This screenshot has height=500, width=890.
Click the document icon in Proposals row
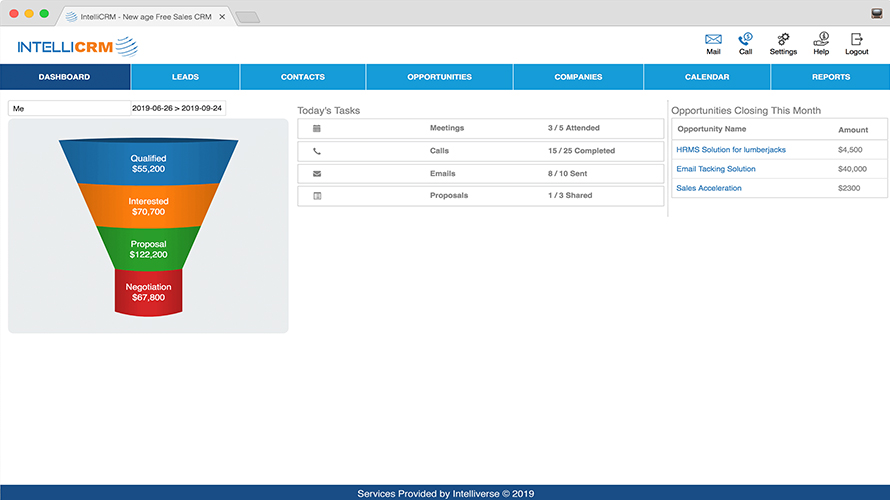pyautogui.click(x=317, y=196)
